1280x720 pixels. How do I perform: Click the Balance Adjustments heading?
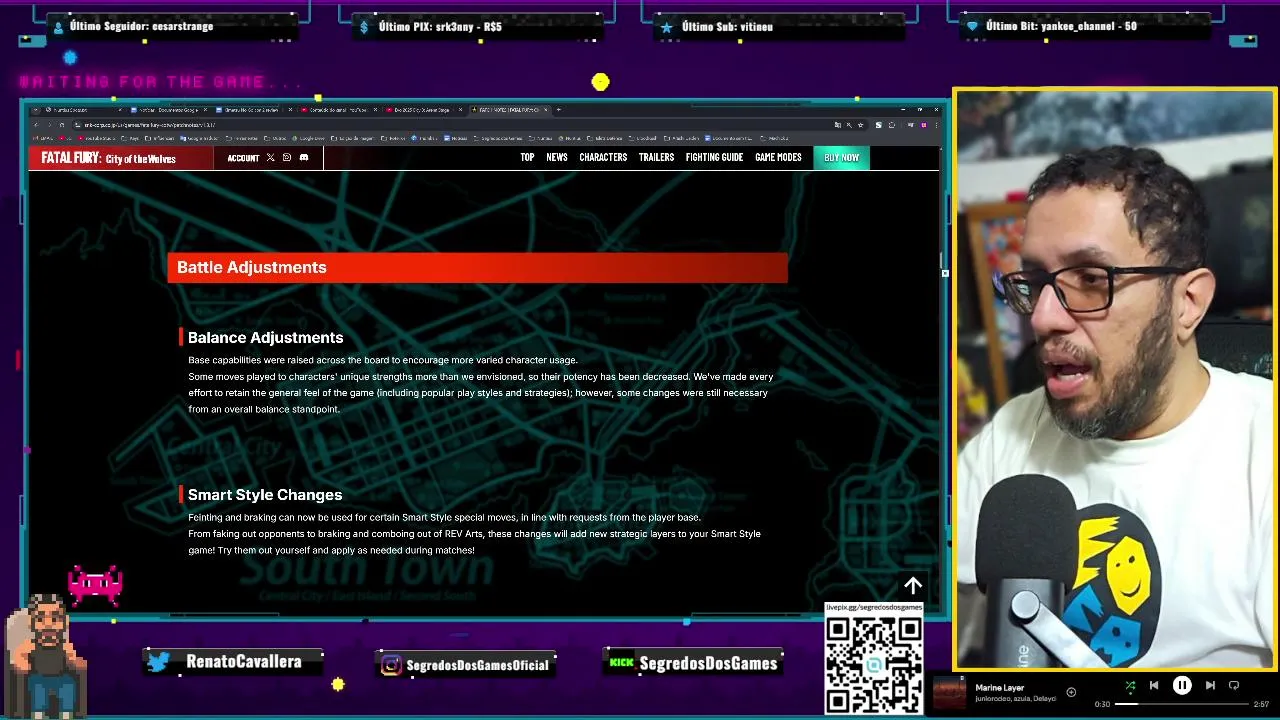pos(265,338)
